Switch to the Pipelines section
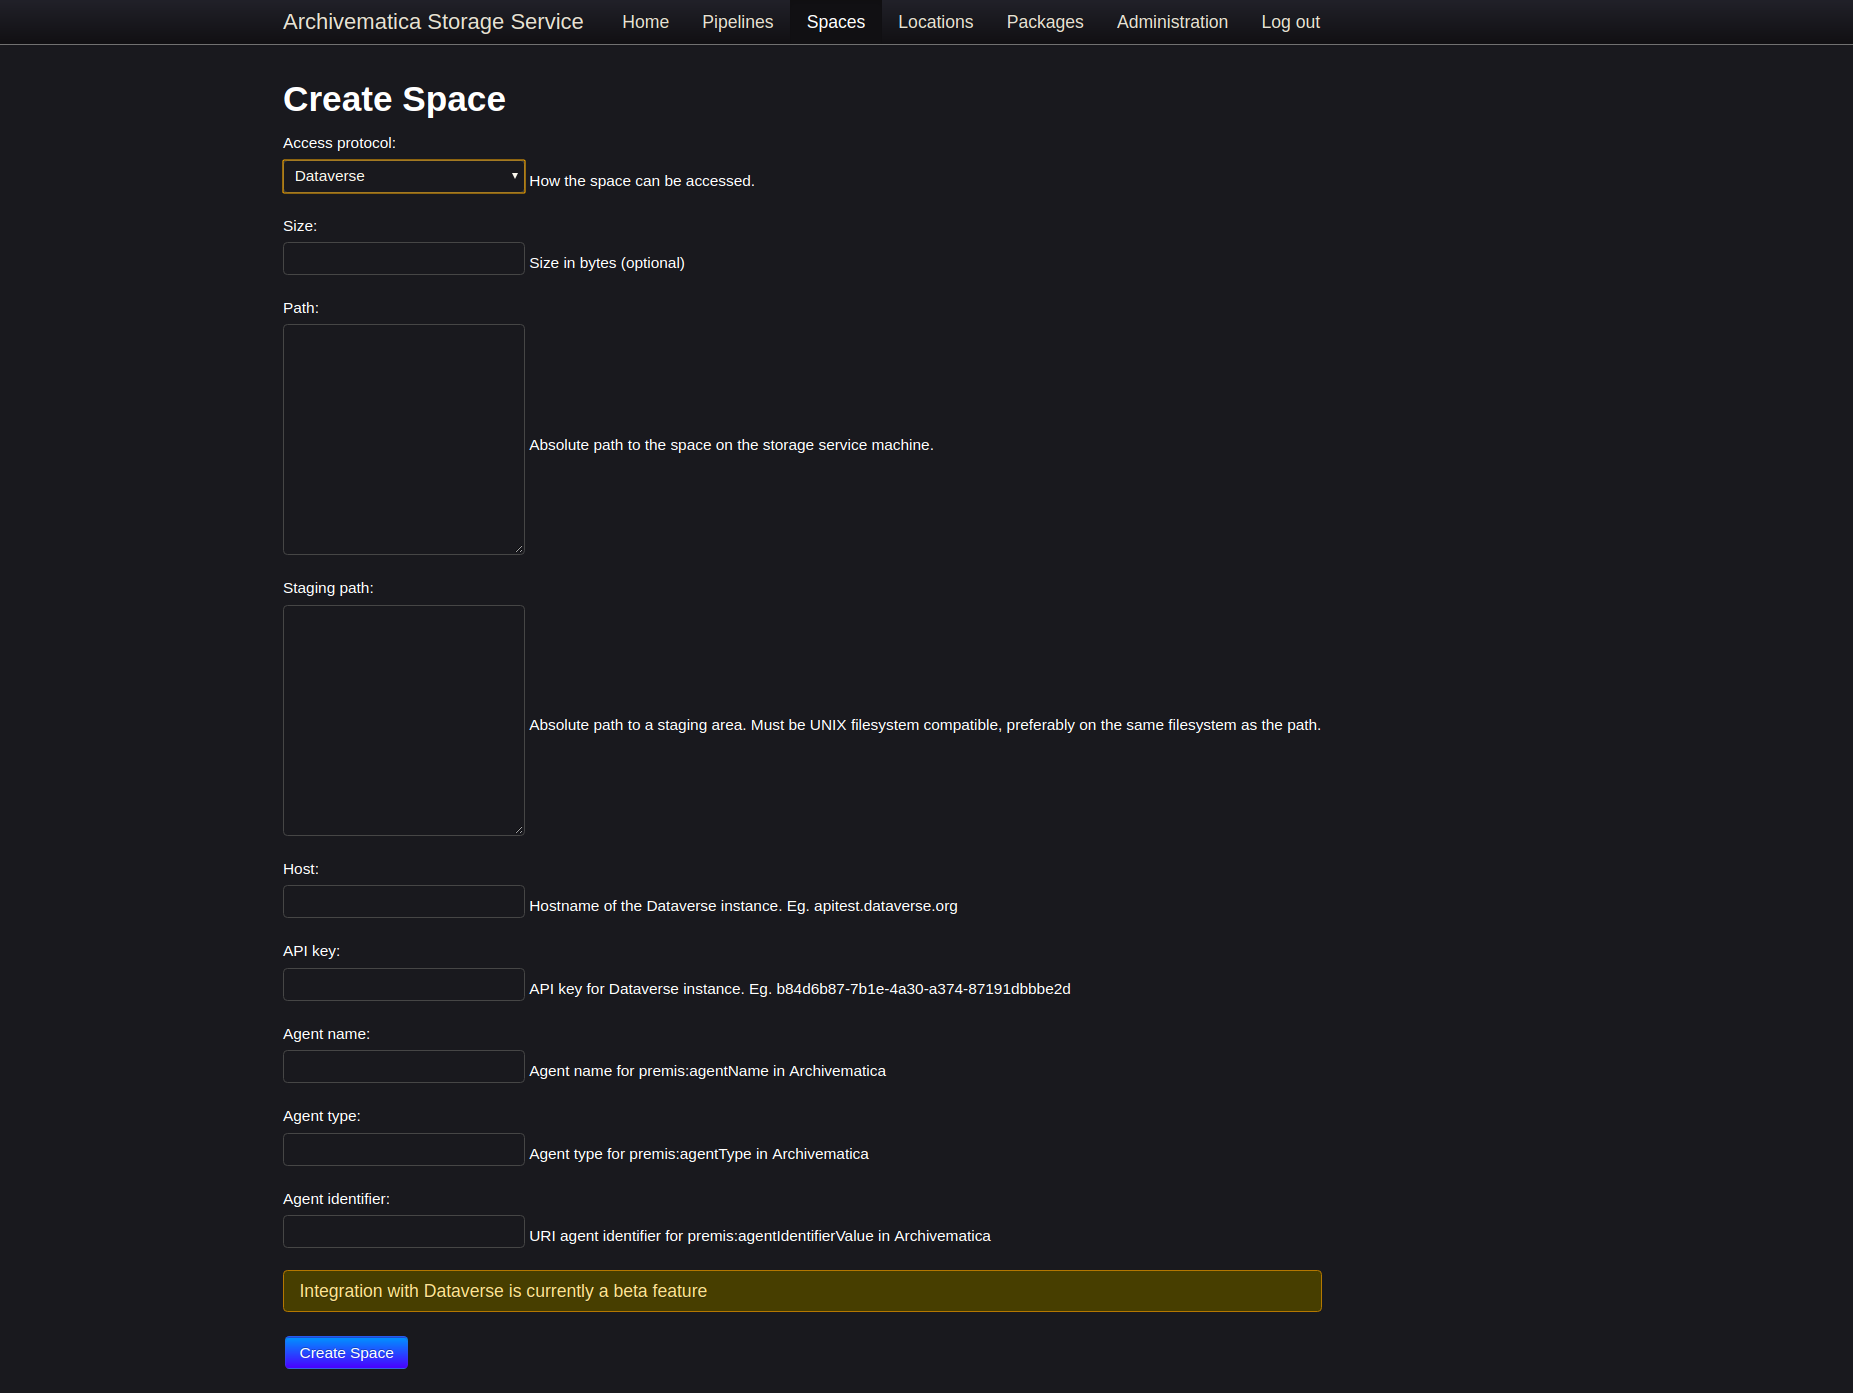 click(737, 21)
